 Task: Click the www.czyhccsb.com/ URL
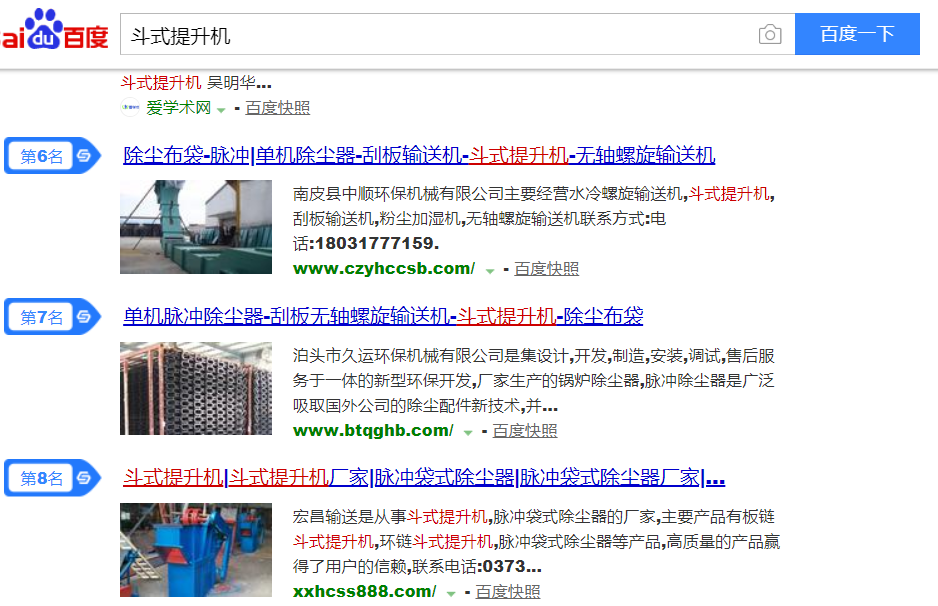point(384,269)
